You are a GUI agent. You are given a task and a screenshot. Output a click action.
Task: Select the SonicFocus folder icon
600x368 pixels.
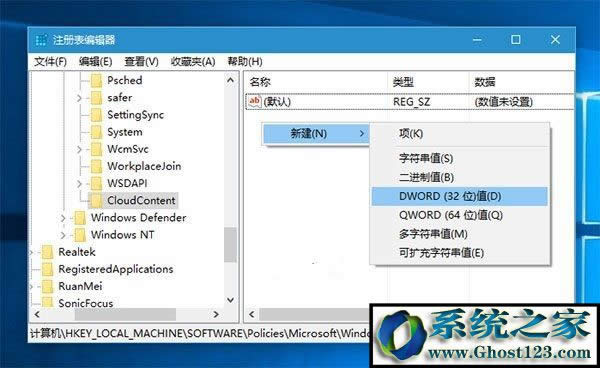[47, 302]
